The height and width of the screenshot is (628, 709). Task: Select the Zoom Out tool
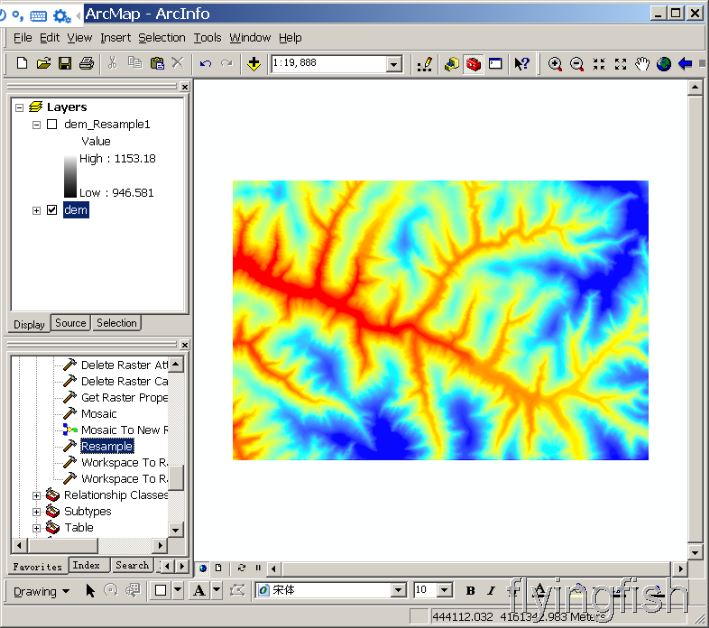click(x=577, y=64)
